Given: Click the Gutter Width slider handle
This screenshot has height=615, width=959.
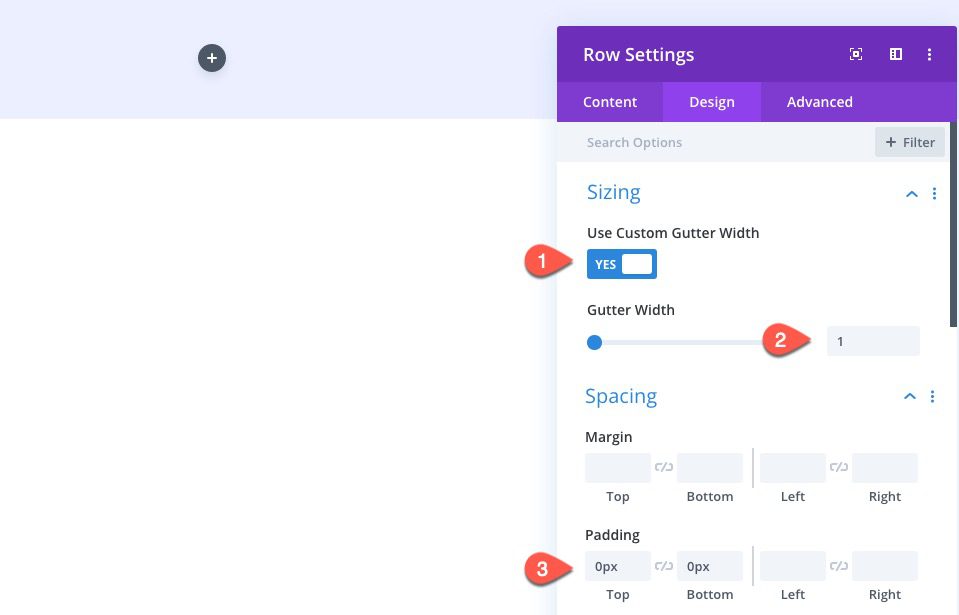Looking at the screenshot, I should pos(594,342).
